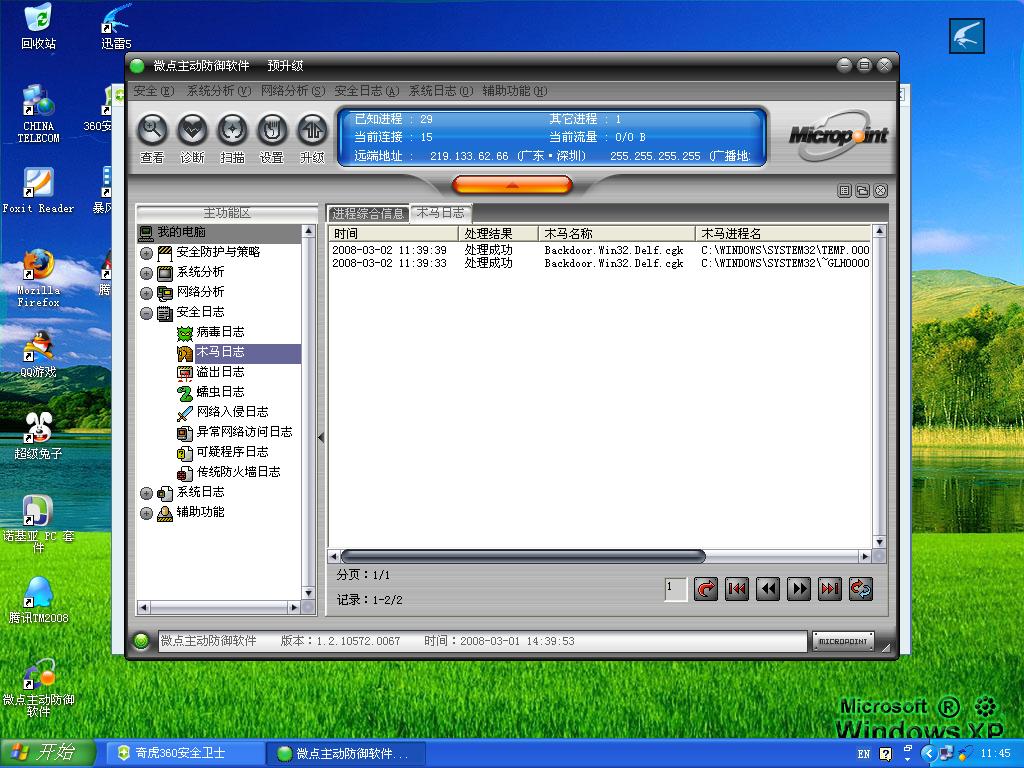Open 可疑程序日志 suspicious program log
The image size is (1024, 768).
(x=232, y=452)
